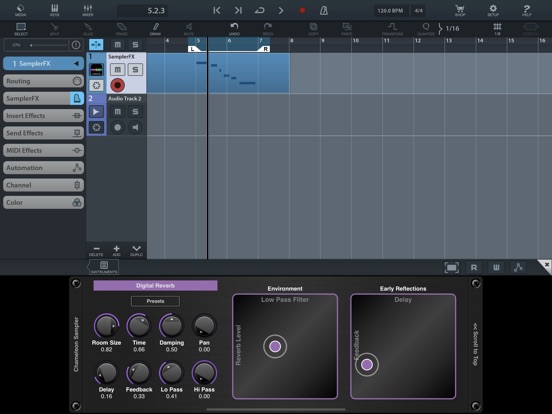Open the SamplerFX track instrument icon
Screen dimensions: 552x414
96,69
